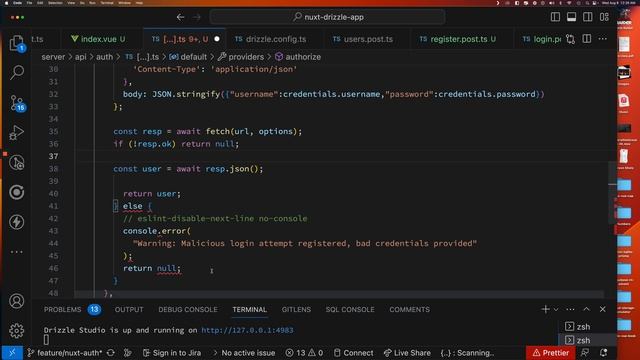640x360 pixels.
Task: Synchronize changes icon in status bar
Action: [x=111, y=353]
